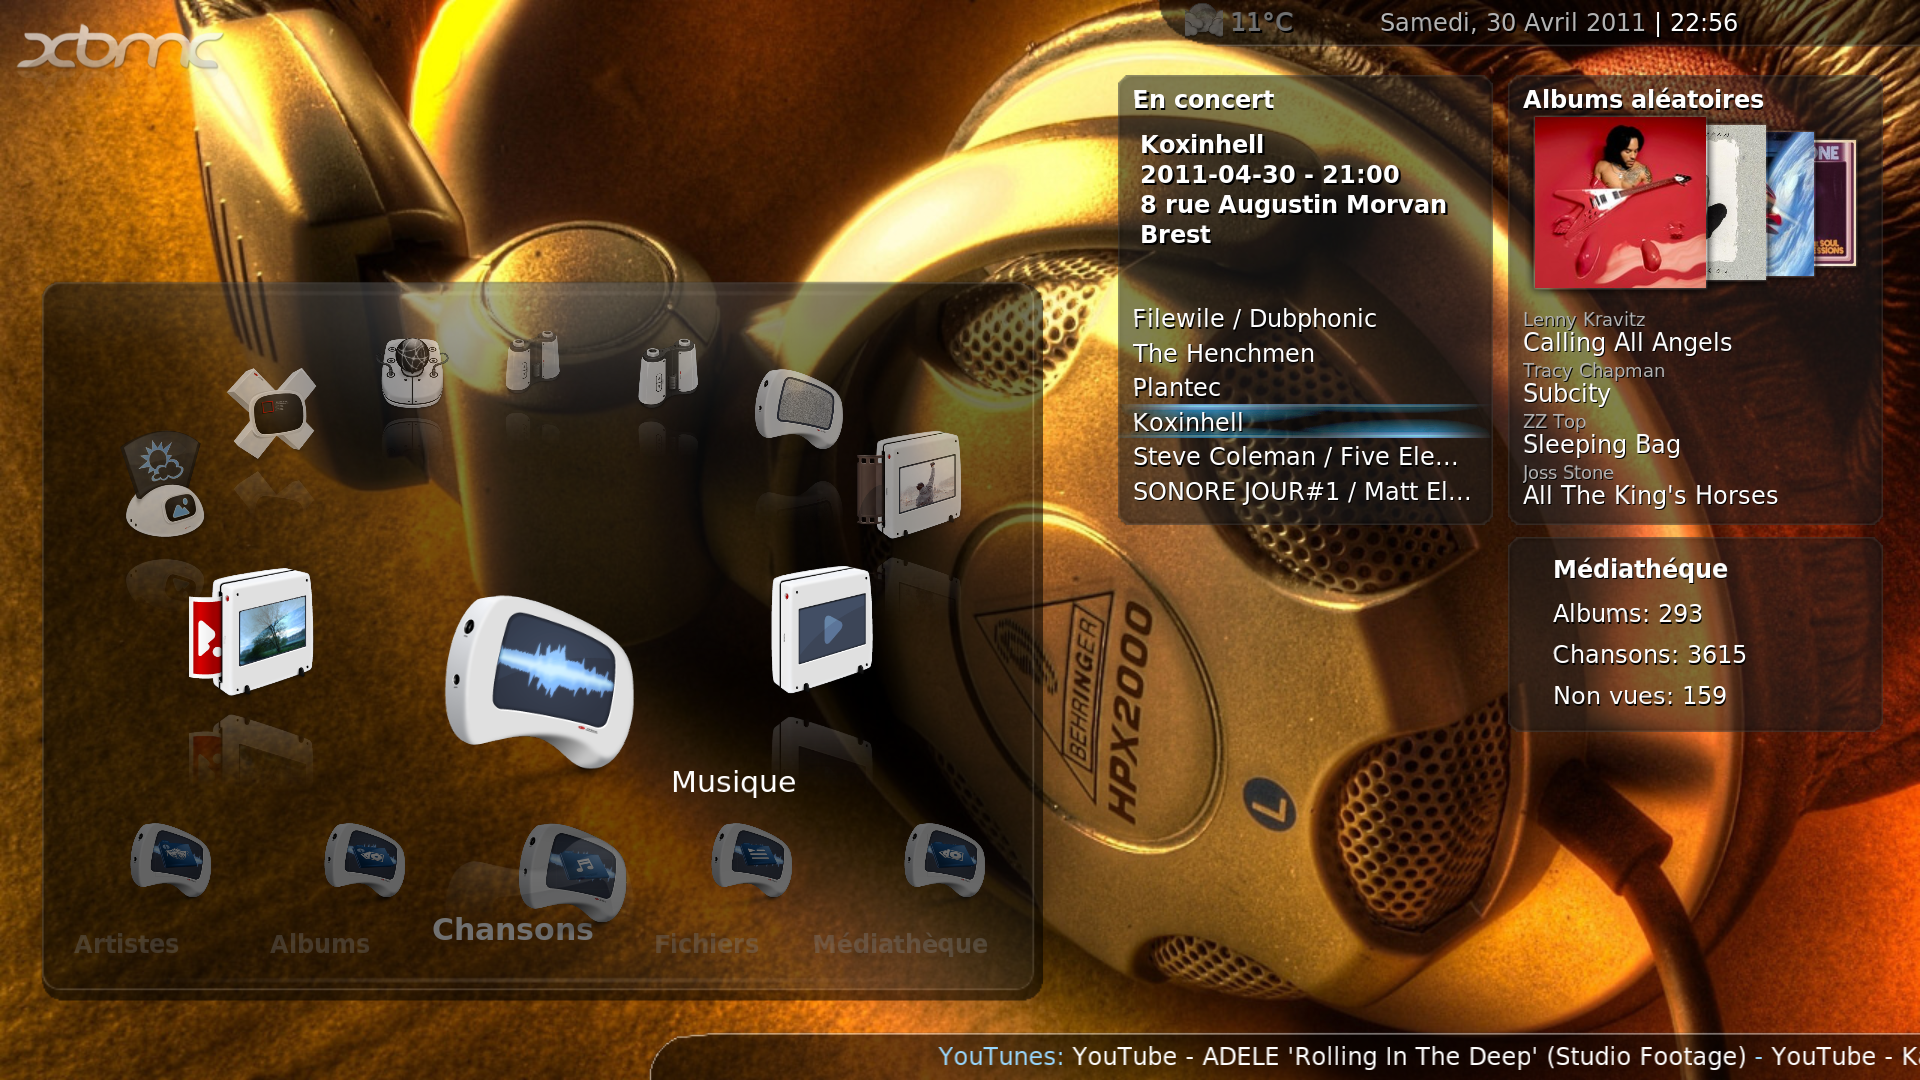The height and width of the screenshot is (1080, 1920).
Task: Click the Samedi, 30 Avril 2011 date
Action: point(1512,22)
